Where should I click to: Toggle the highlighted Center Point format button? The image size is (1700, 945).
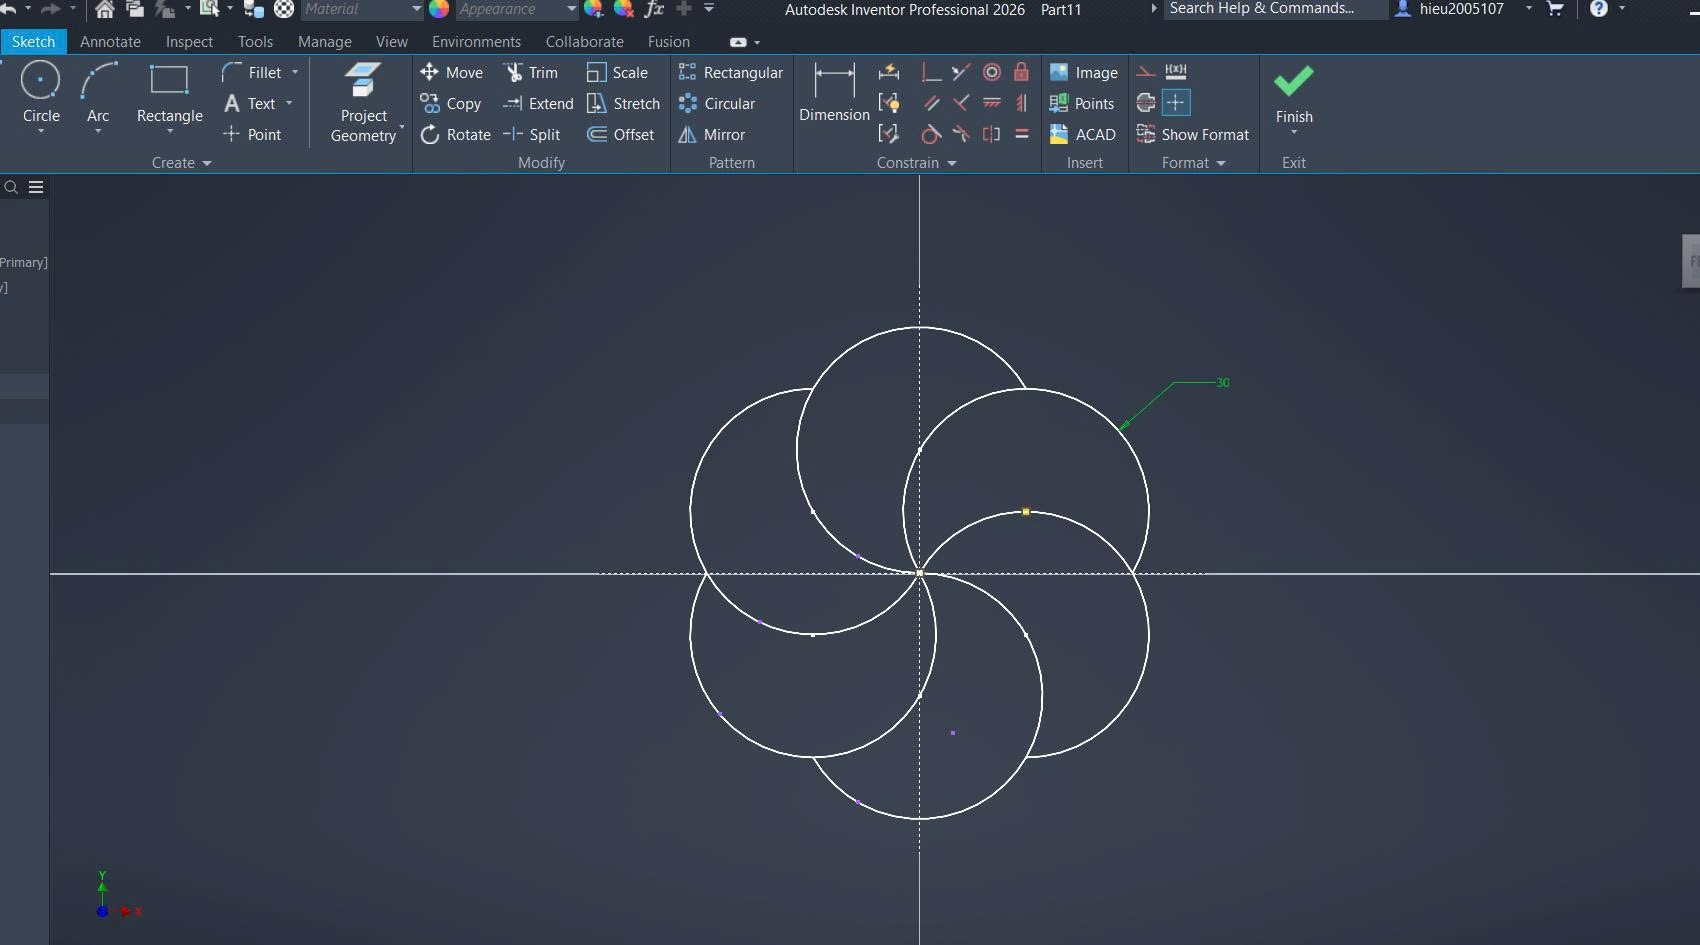(1176, 103)
